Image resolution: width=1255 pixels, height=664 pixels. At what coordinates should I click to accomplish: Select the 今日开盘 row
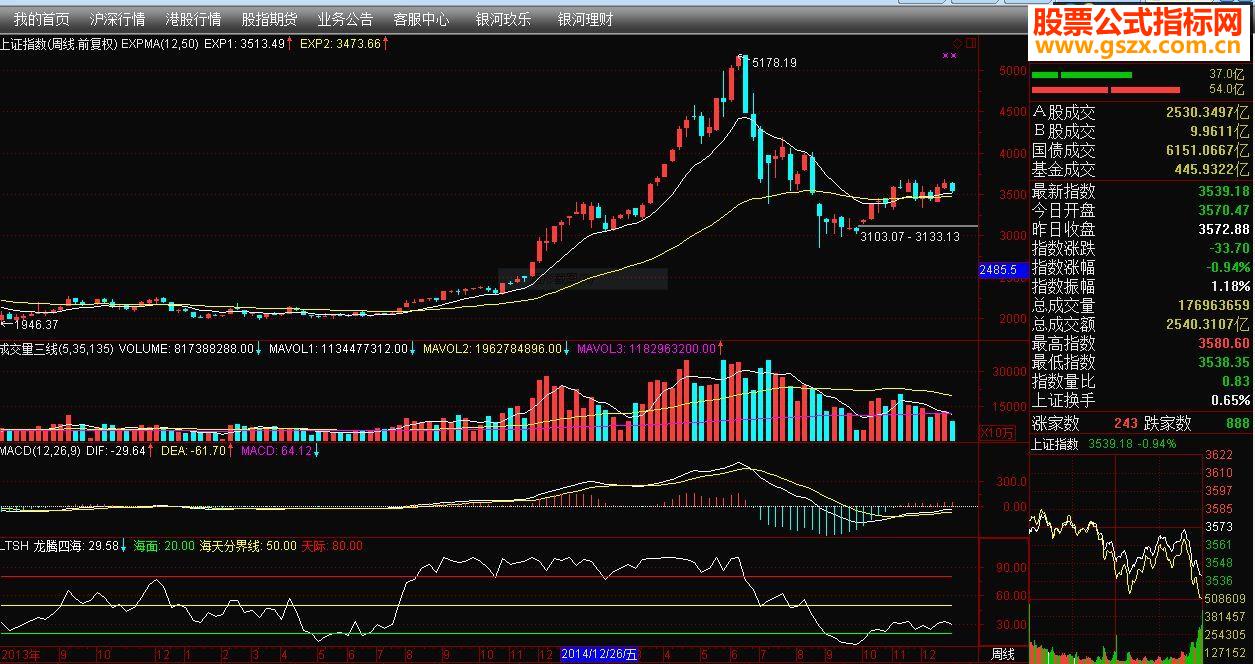click(x=1141, y=210)
